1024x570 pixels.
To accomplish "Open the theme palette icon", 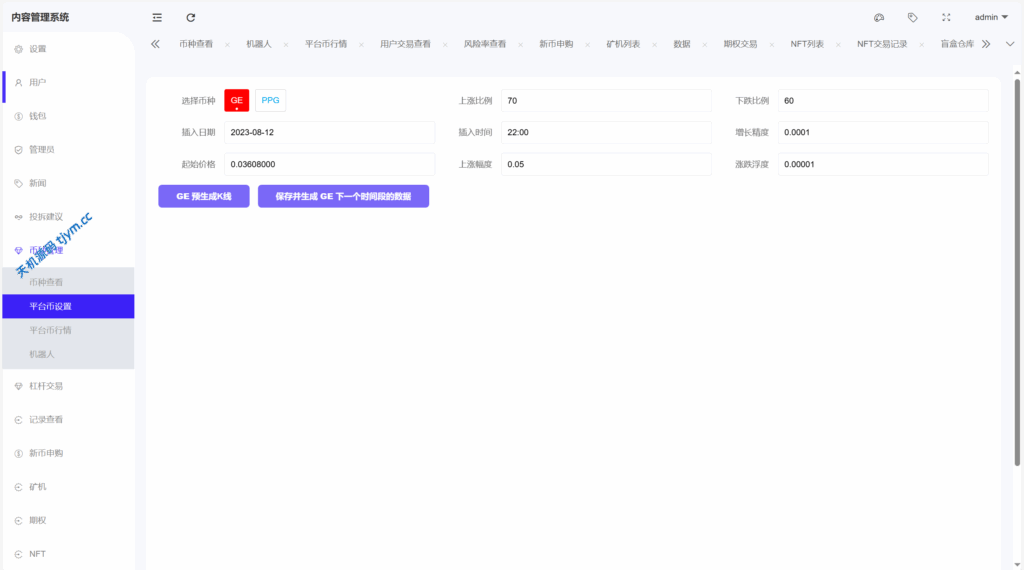I will pyautogui.click(x=879, y=17).
